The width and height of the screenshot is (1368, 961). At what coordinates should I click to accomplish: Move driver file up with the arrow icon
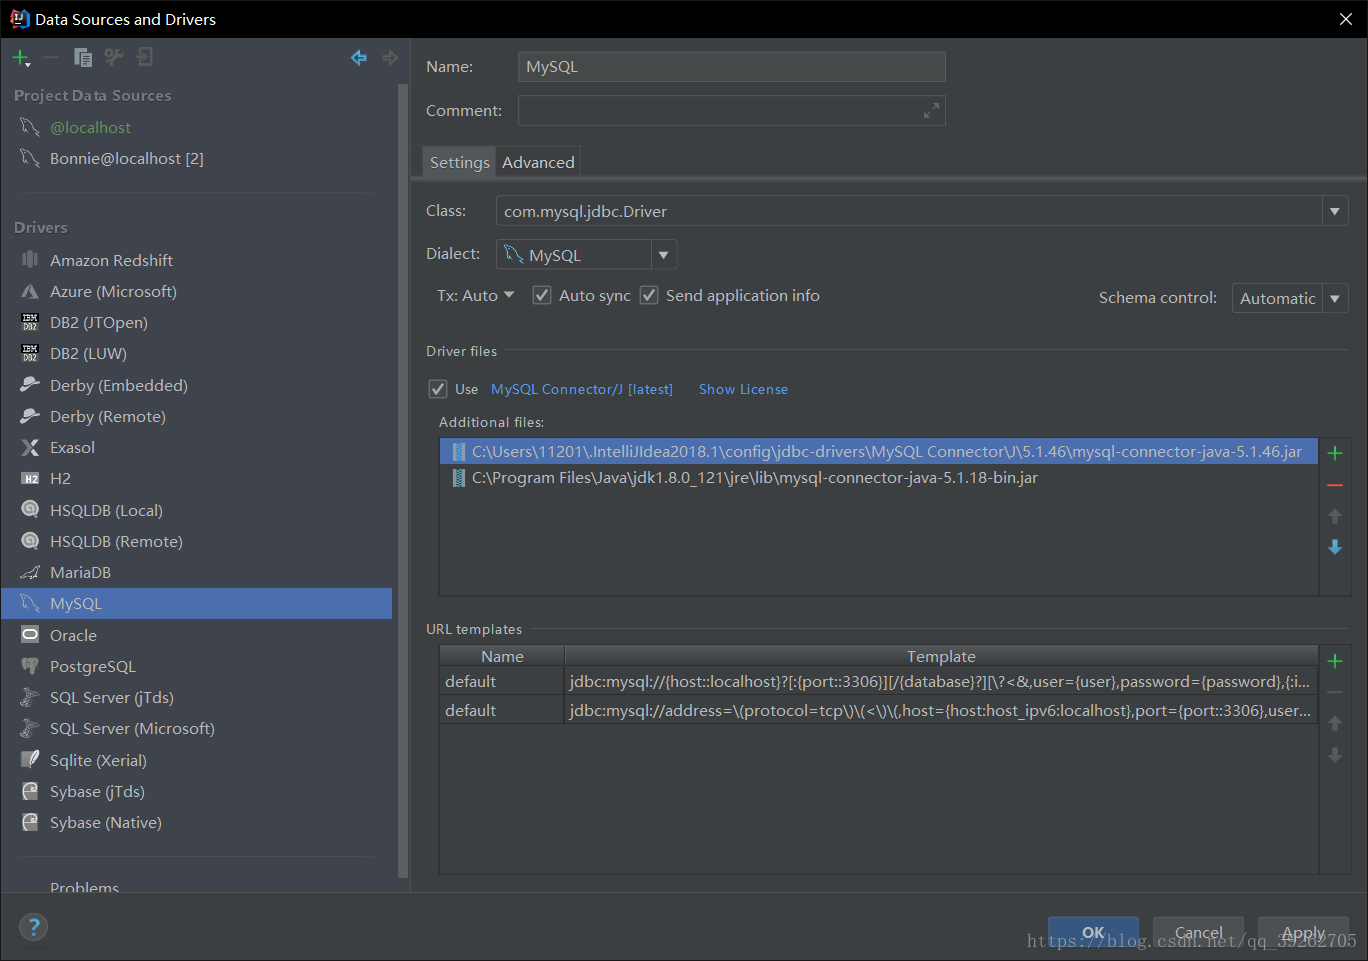click(x=1335, y=516)
